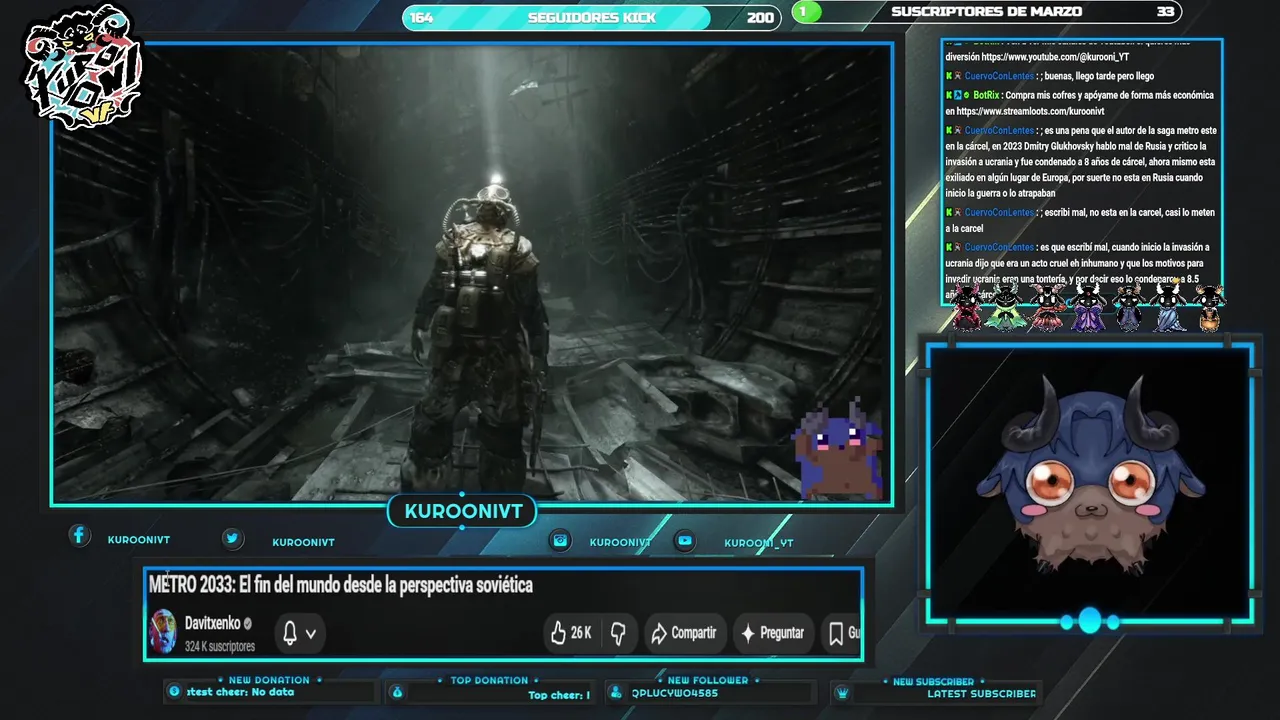Click the video title 'METRO 2033: El fin del mundo'
Image resolution: width=1280 pixels, height=720 pixels.
tap(341, 585)
